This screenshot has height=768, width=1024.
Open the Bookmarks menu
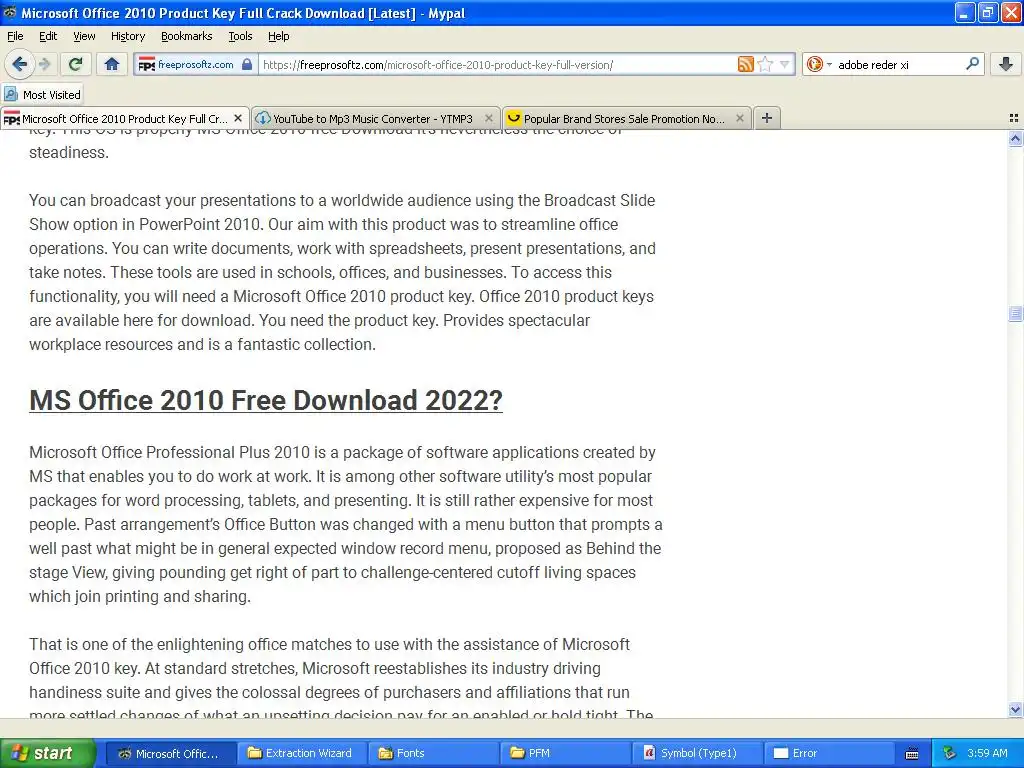click(x=187, y=36)
